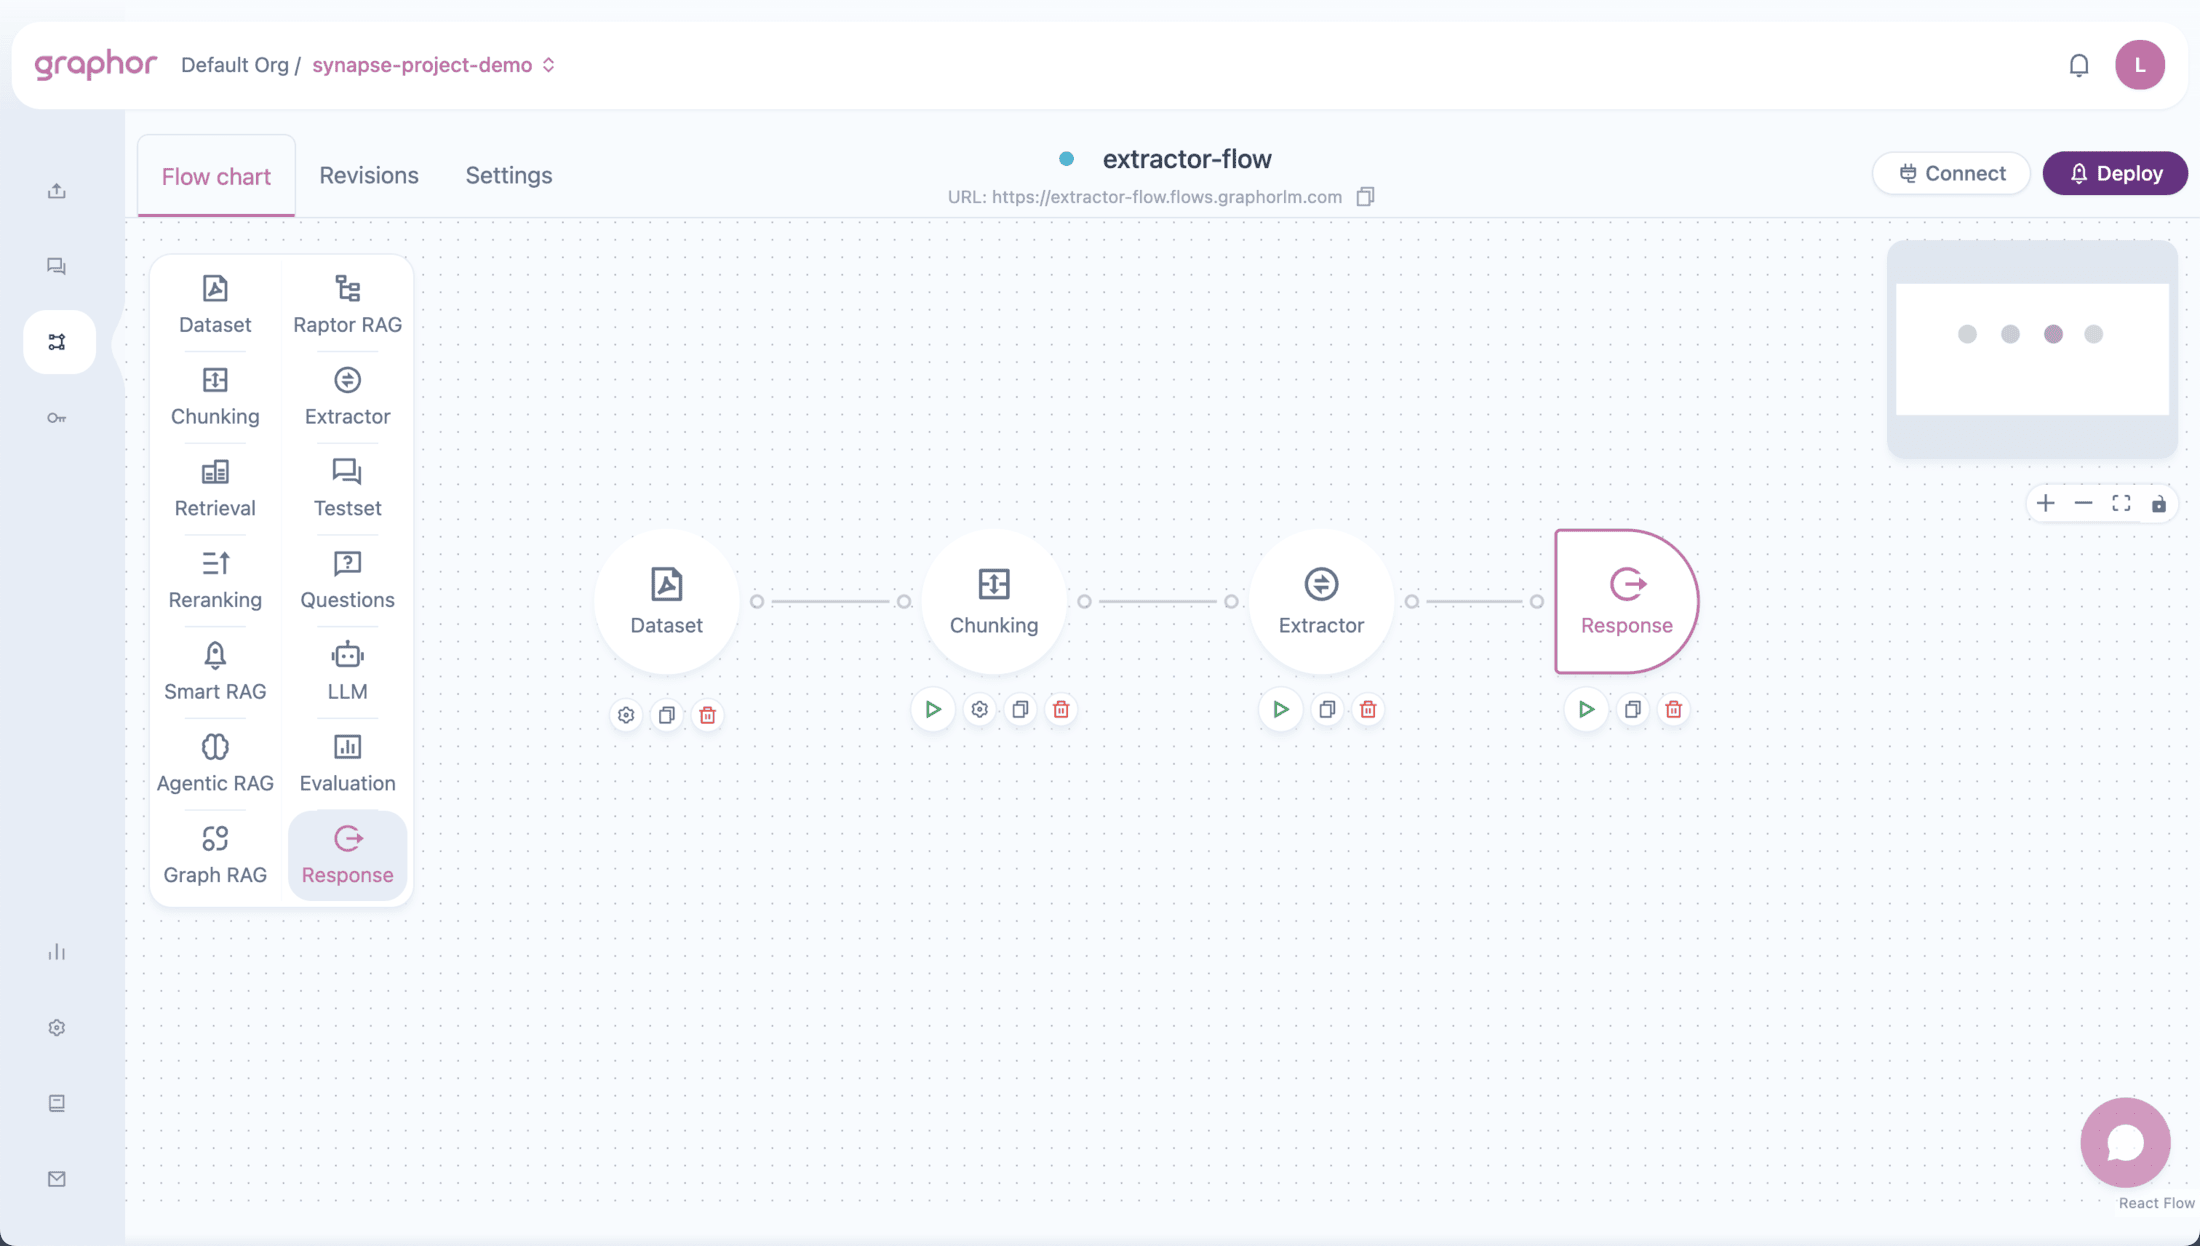Open the notifications bell

[x=2079, y=65]
